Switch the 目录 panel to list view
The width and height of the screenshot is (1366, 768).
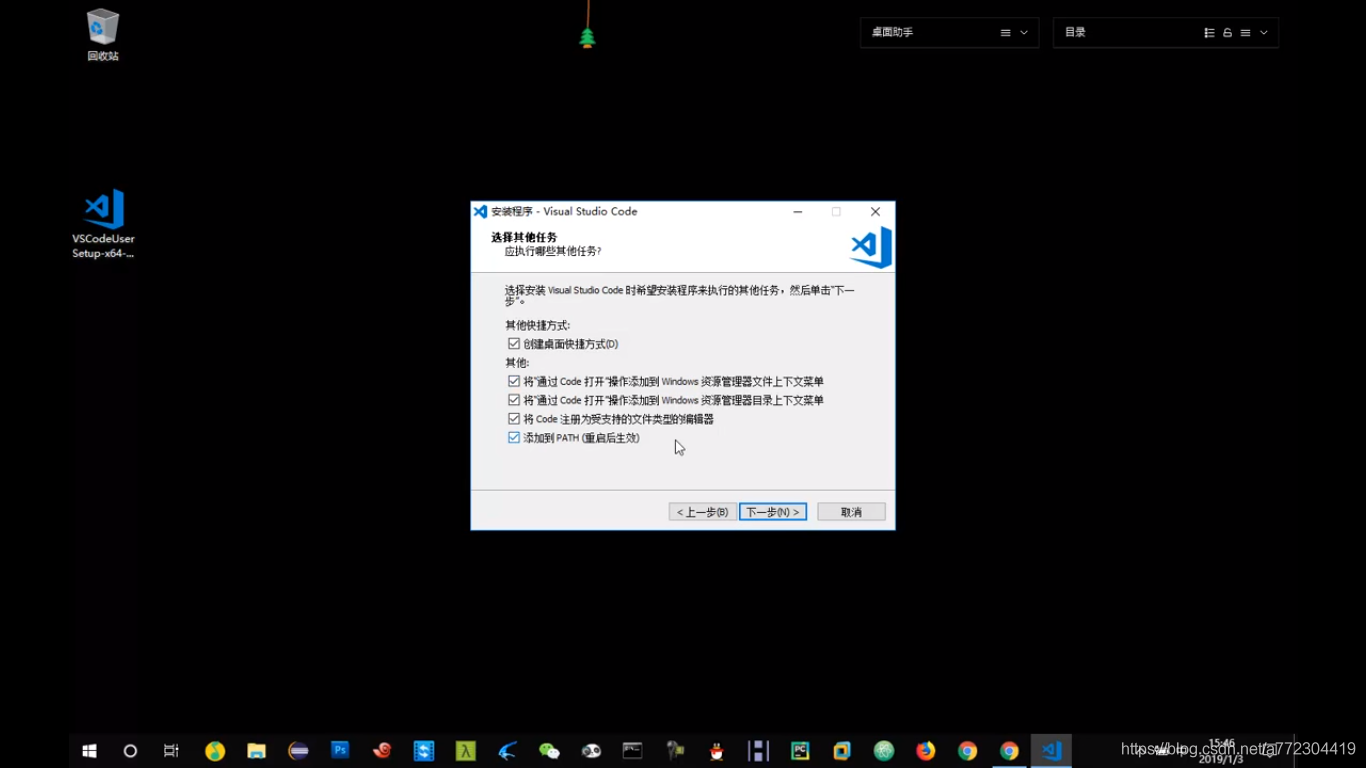tap(1209, 33)
